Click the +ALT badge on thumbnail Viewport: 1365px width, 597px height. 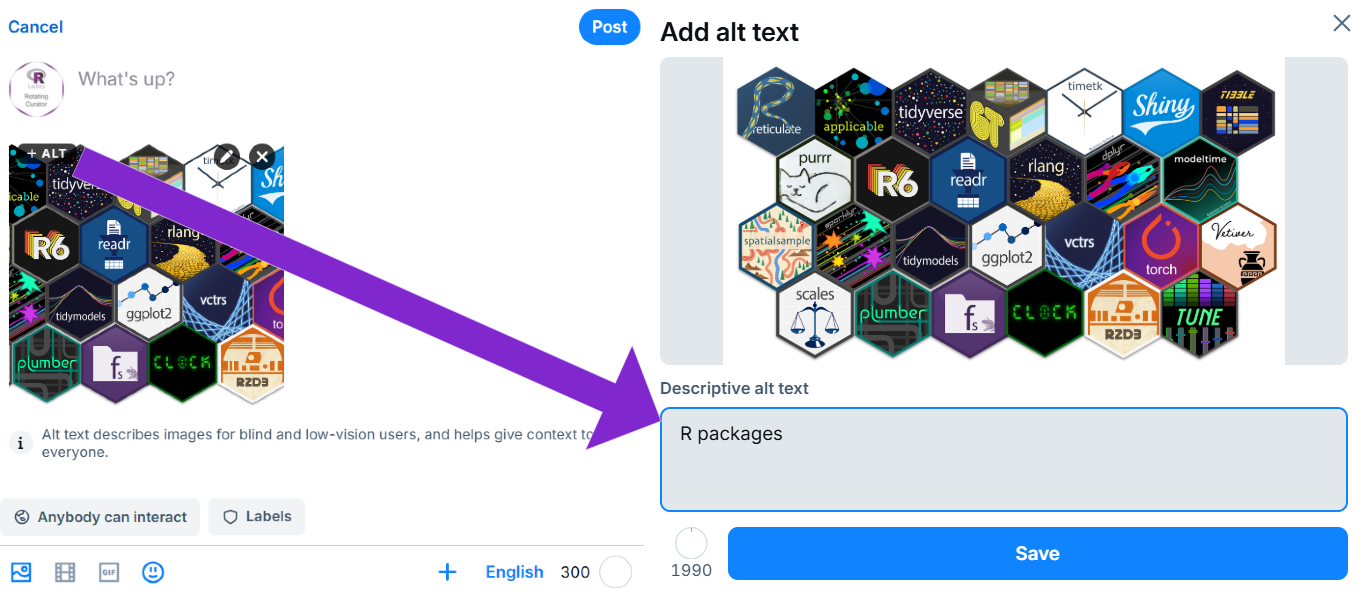click(x=47, y=154)
